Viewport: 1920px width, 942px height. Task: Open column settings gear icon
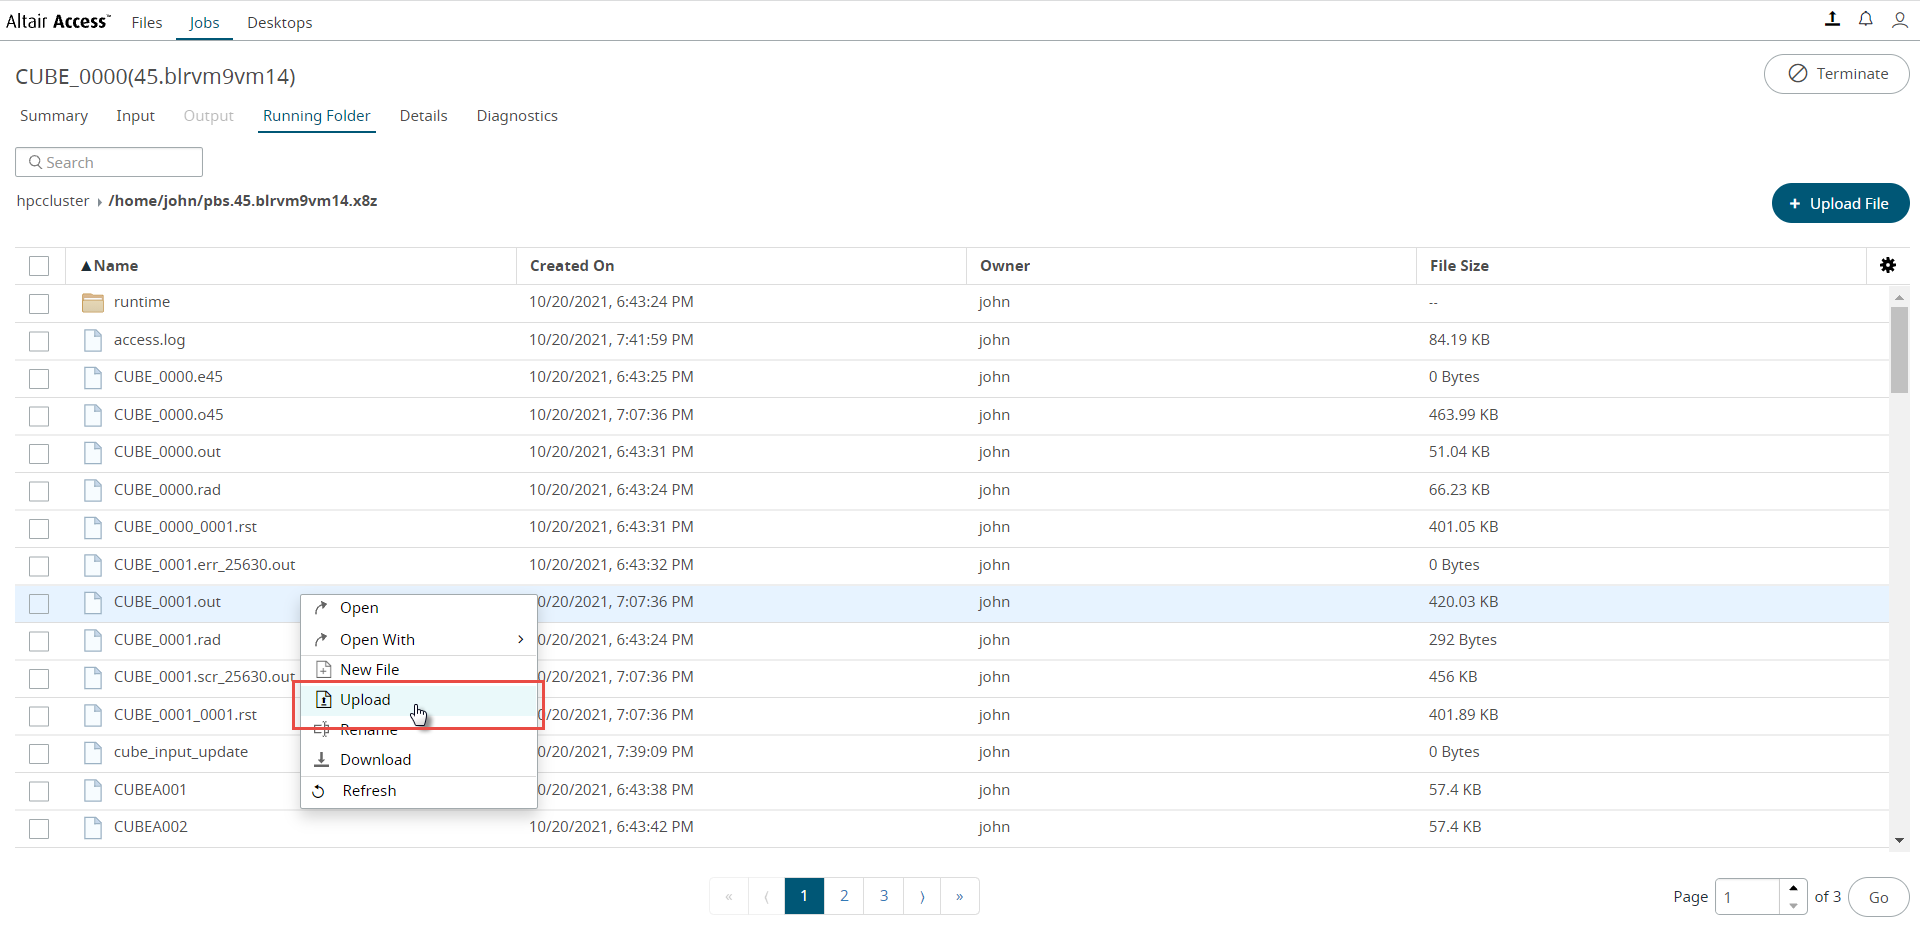pos(1888,265)
